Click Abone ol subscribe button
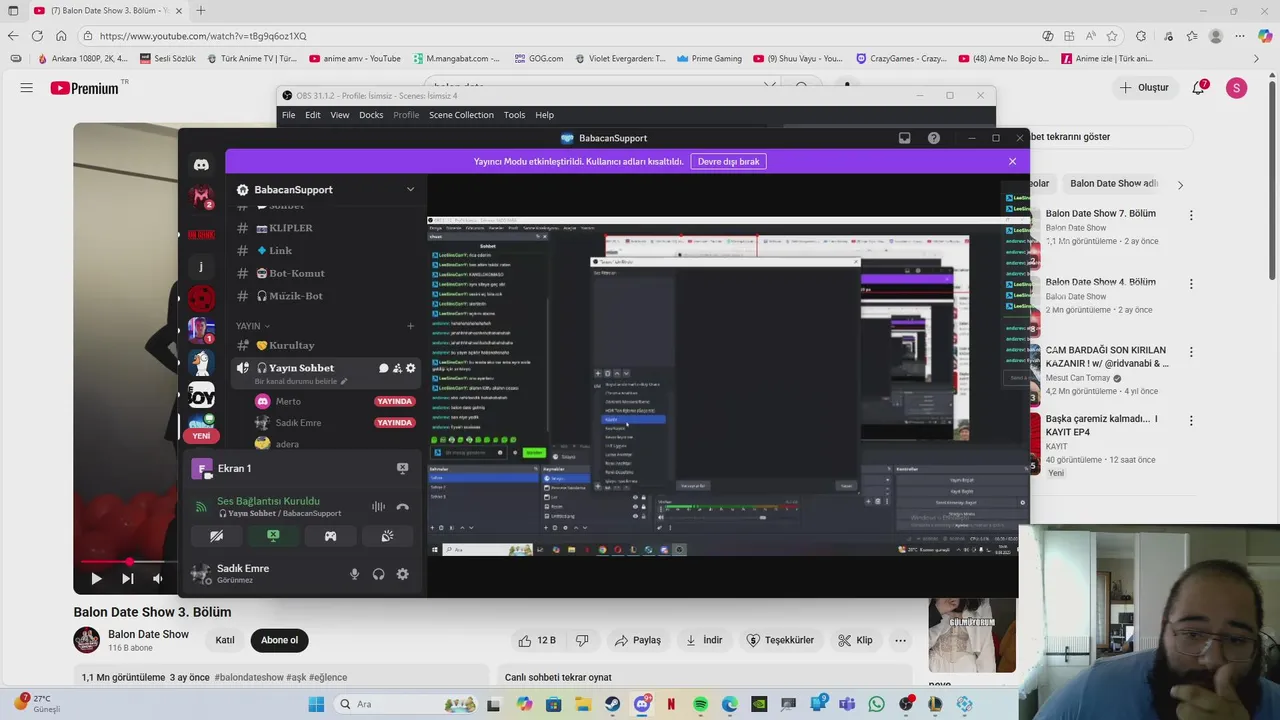Screen dimensions: 1280x720 279,640
